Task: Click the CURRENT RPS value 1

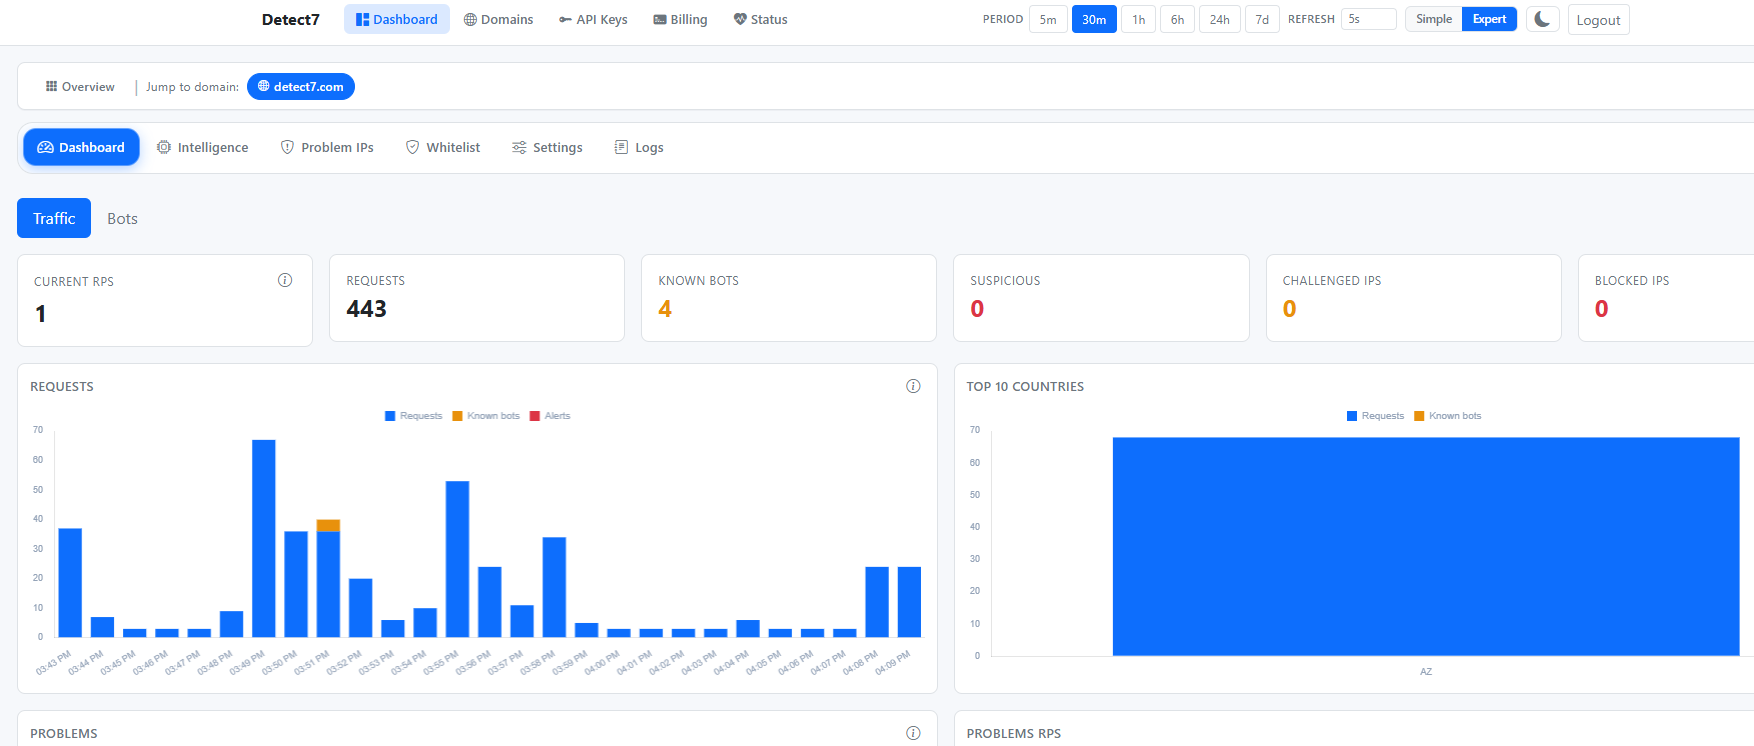Action: [40, 314]
